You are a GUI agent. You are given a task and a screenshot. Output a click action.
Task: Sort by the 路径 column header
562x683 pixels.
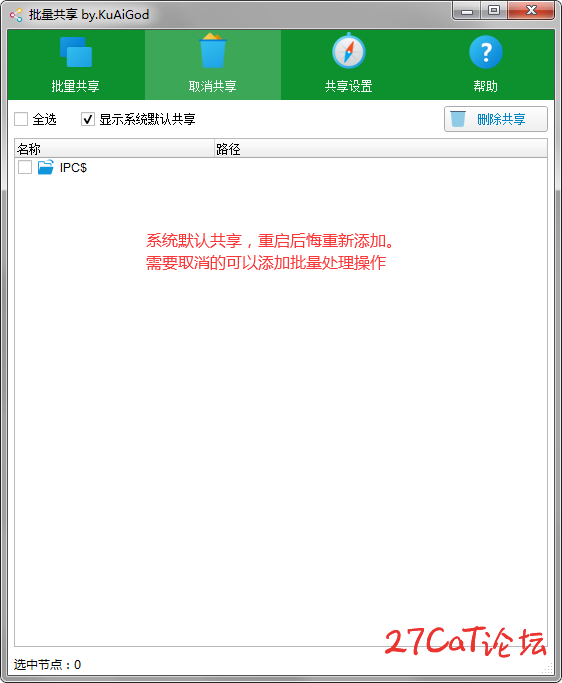pos(381,149)
